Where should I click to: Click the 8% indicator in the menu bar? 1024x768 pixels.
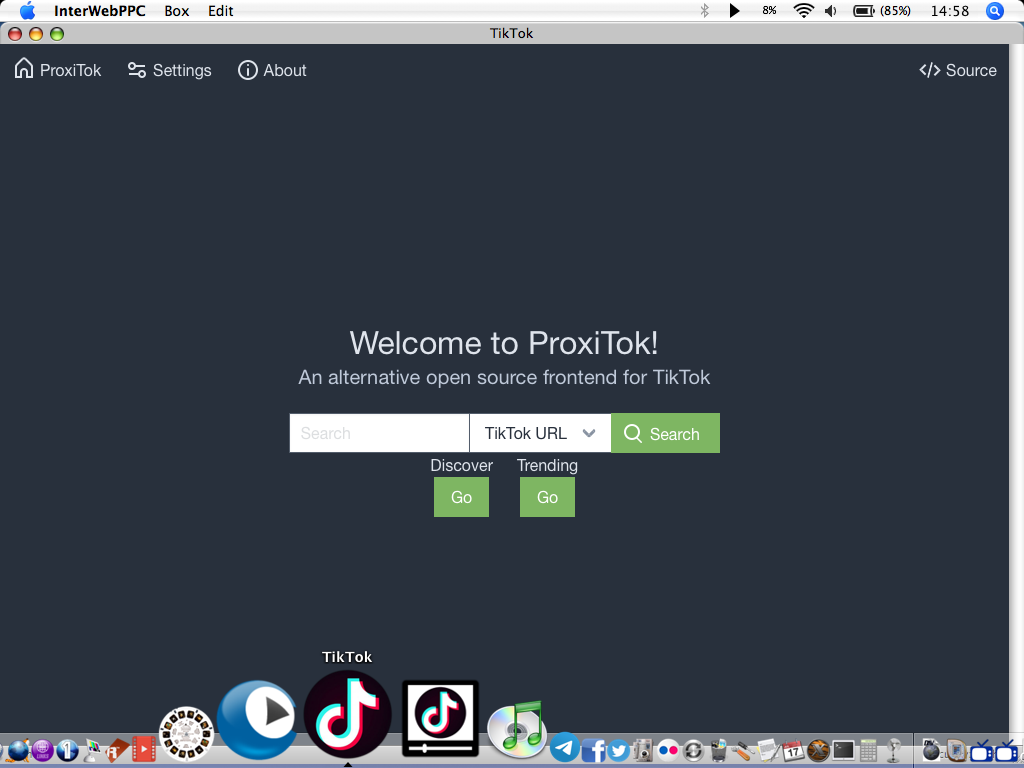[769, 10]
